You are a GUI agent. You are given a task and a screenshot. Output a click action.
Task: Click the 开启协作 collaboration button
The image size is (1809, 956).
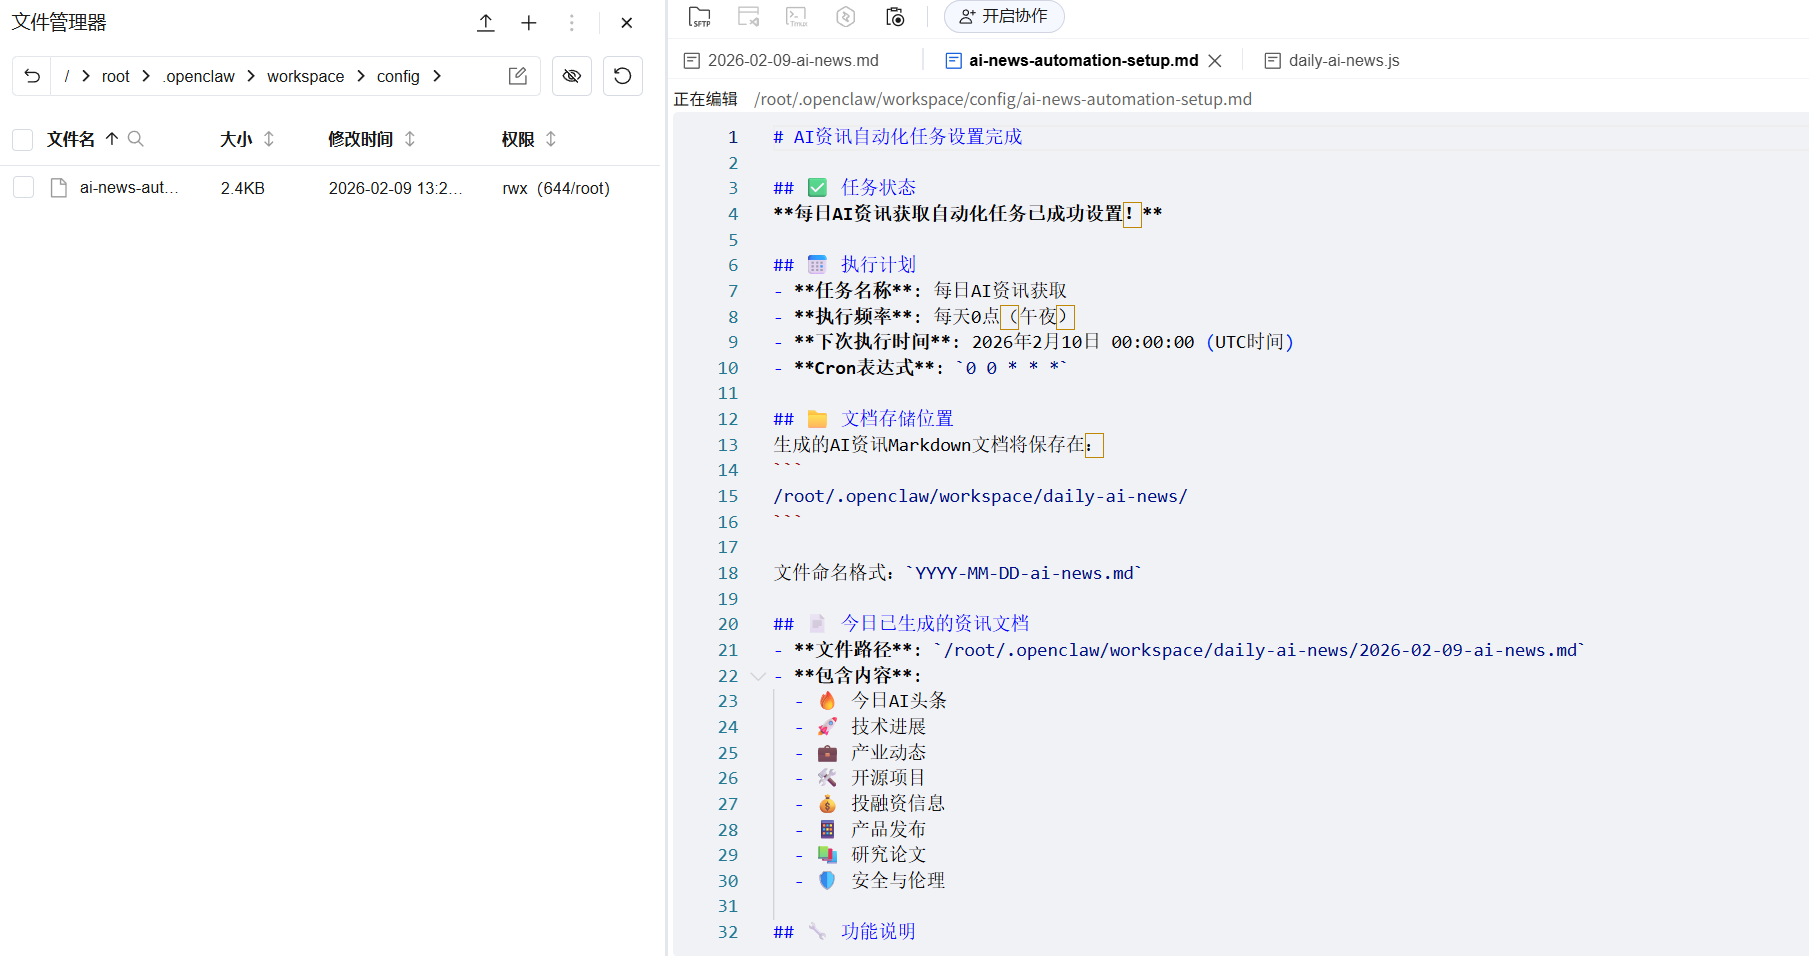[1003, 16]
